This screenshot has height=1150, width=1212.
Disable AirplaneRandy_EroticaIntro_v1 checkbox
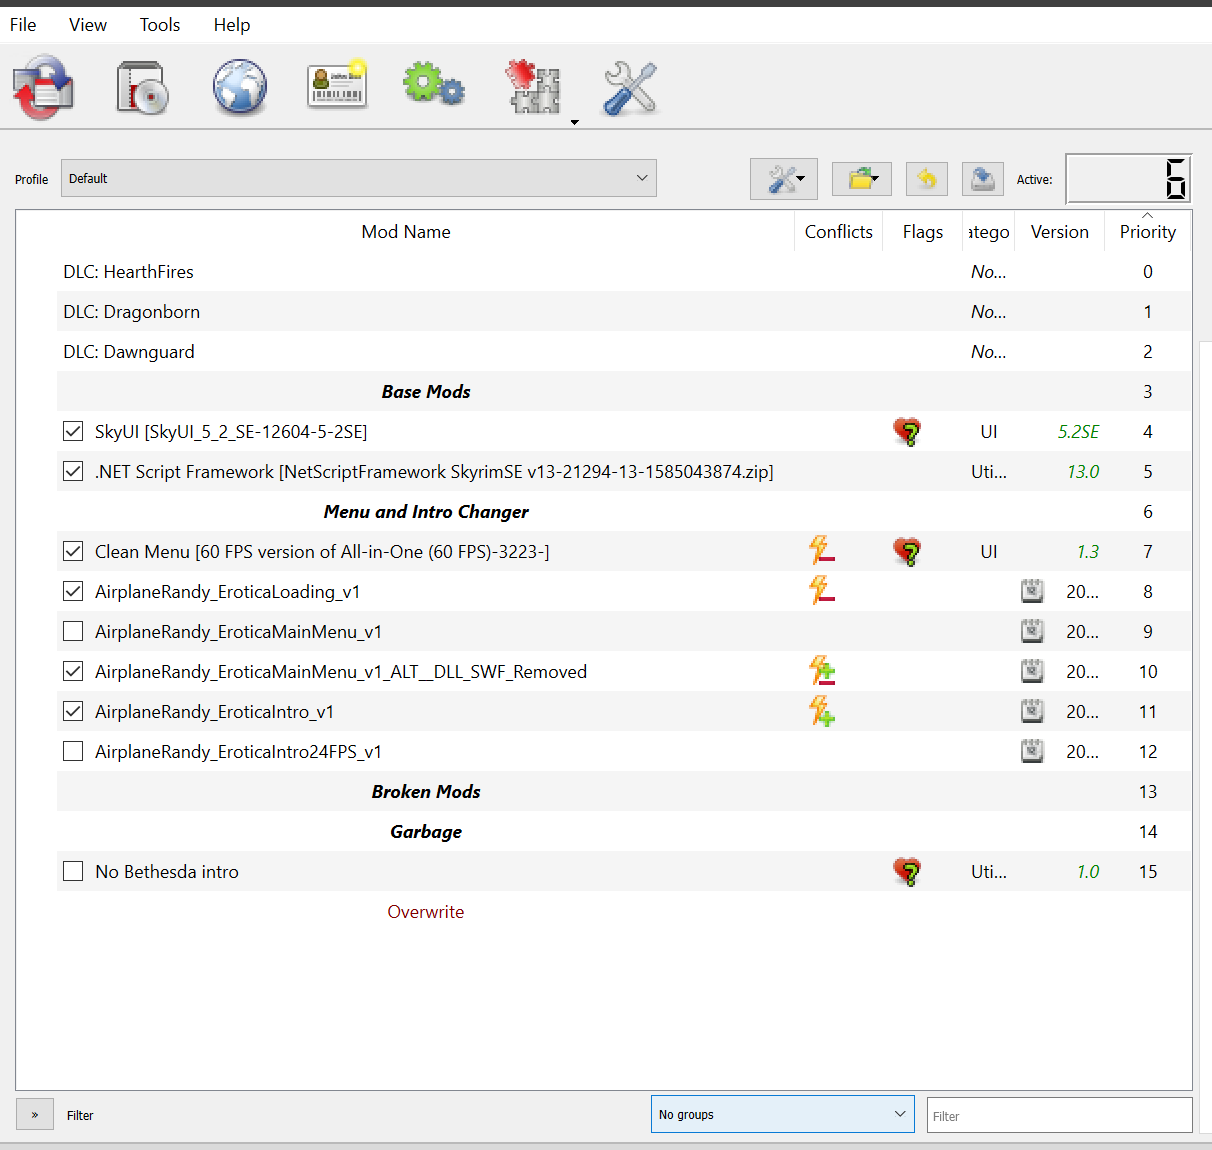pyautogui.click(x=73, y=711)
